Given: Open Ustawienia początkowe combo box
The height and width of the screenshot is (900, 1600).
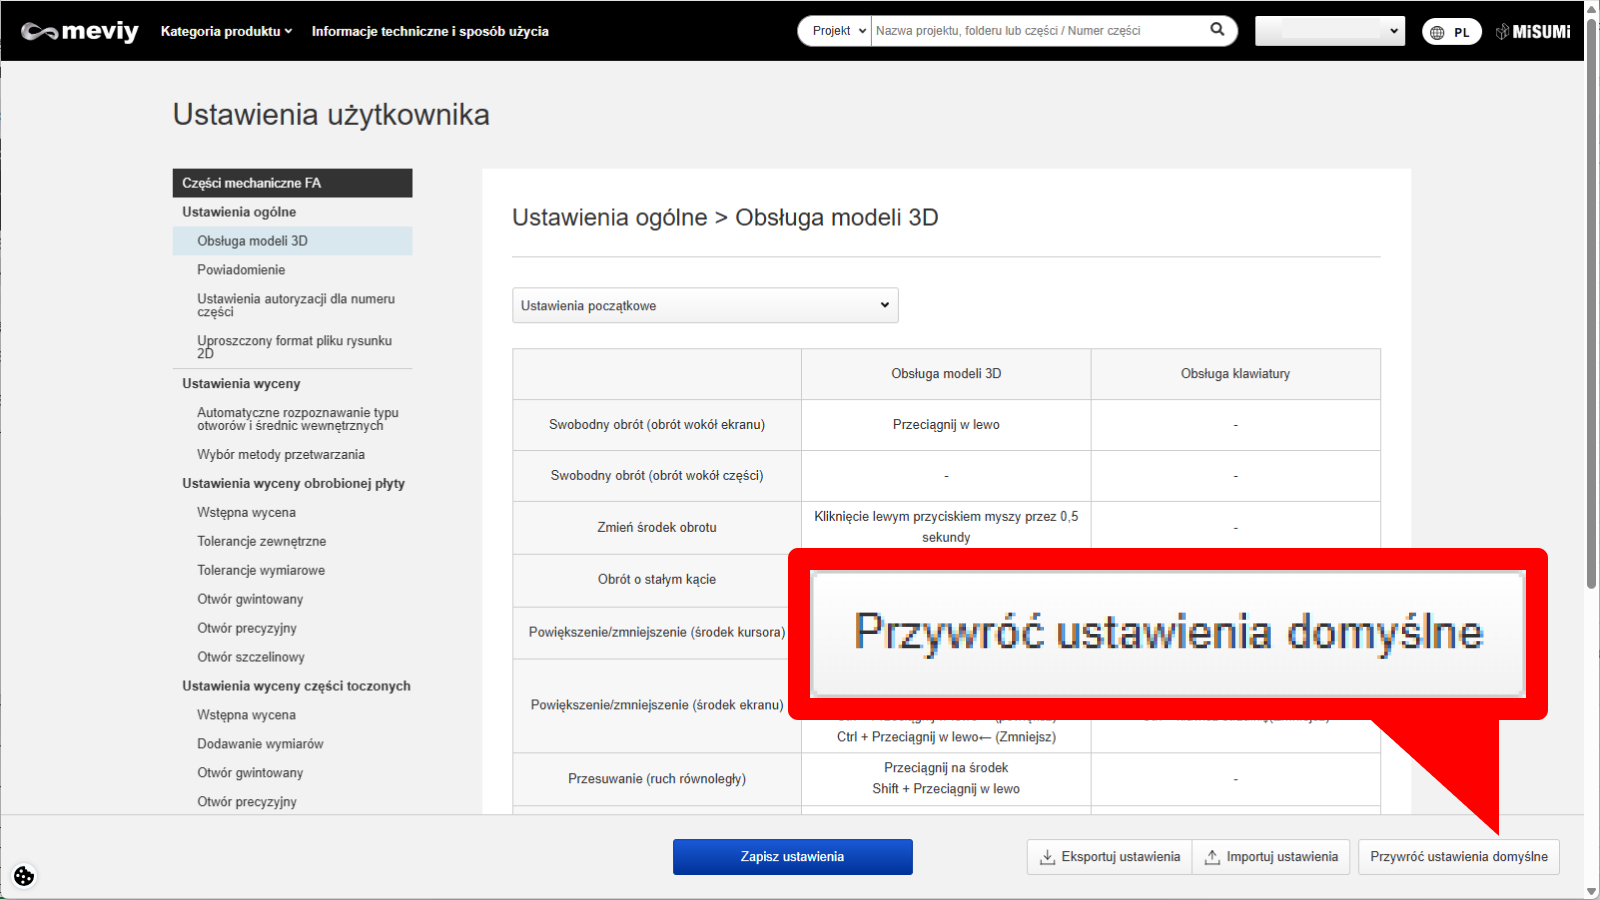Looking at the screenshot, I should click(x=705, y=305).
